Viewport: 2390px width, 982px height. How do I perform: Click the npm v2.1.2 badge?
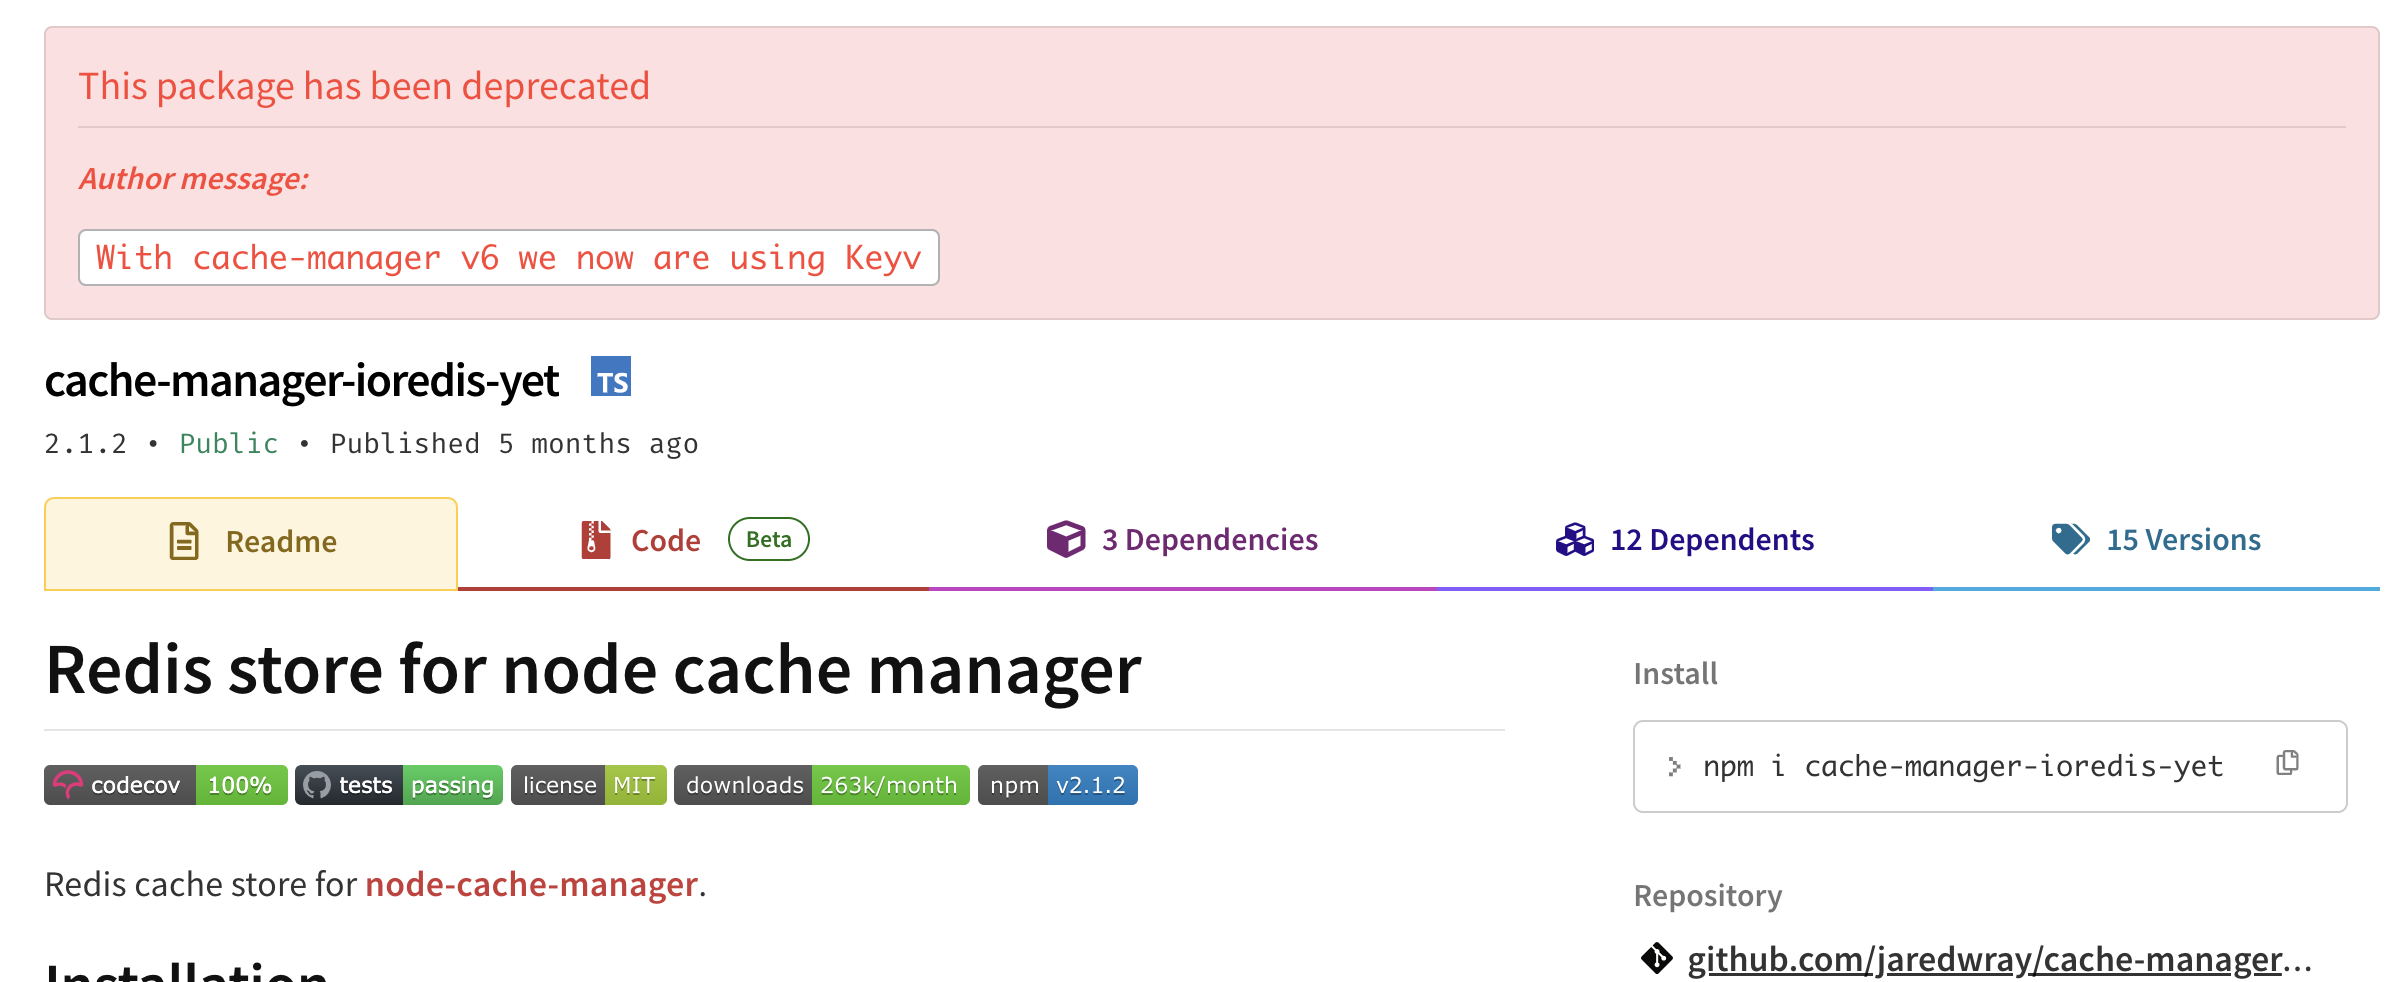[x=1057, y=785]
